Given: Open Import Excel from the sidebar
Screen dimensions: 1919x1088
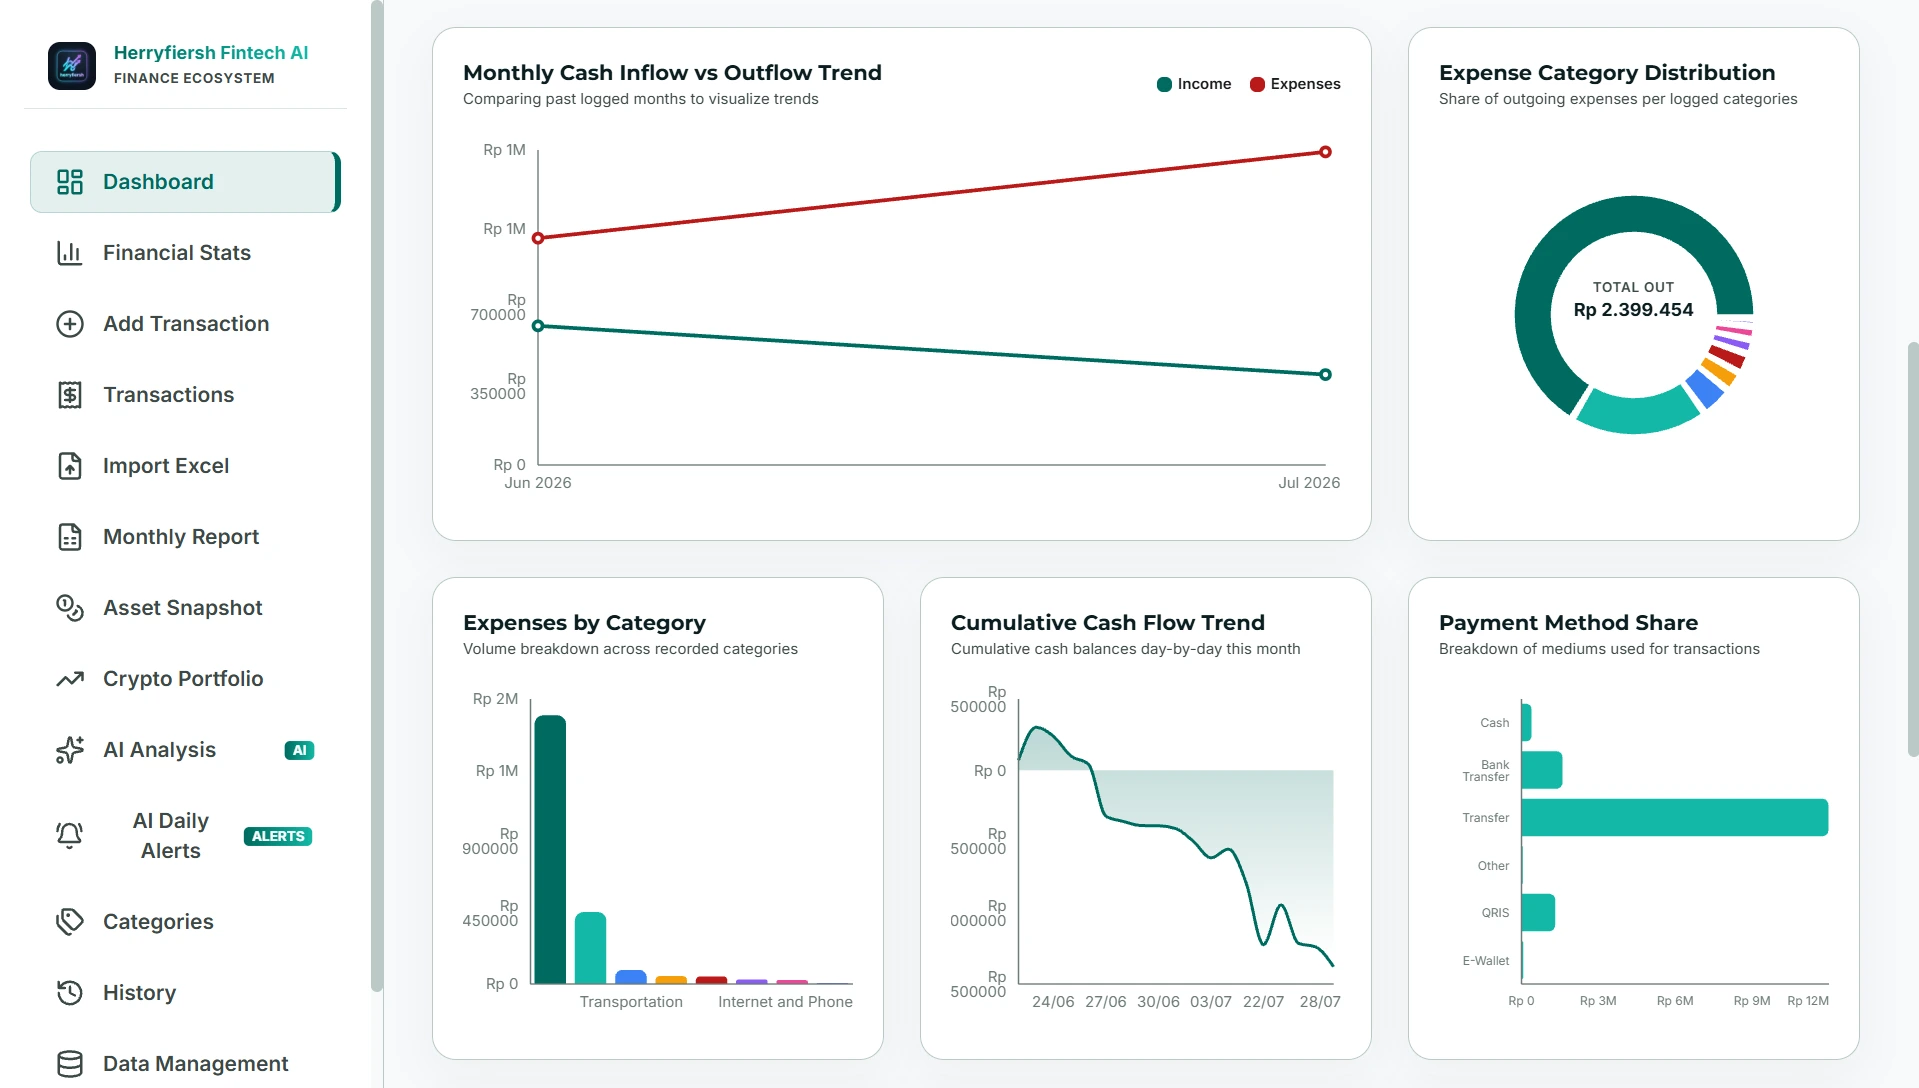Looking at the screenshot, I should (x=185, y=466).
